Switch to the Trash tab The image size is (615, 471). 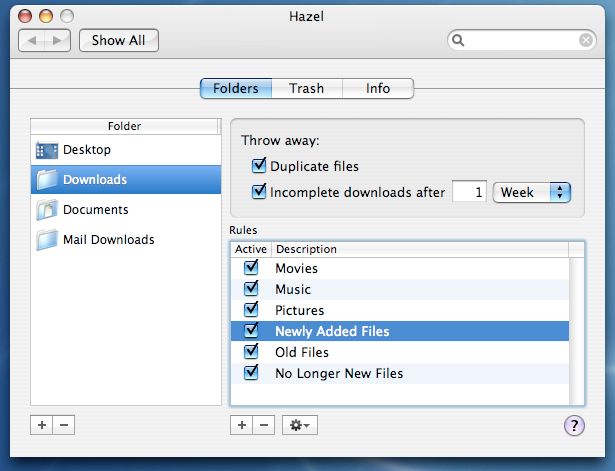tap(307, 88)
